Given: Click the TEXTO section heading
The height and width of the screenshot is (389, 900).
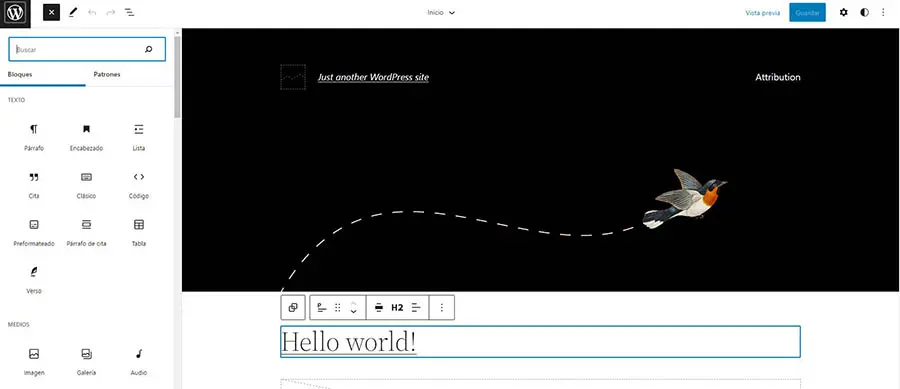Looking at the screenshot, I should (x=16, y=100).
